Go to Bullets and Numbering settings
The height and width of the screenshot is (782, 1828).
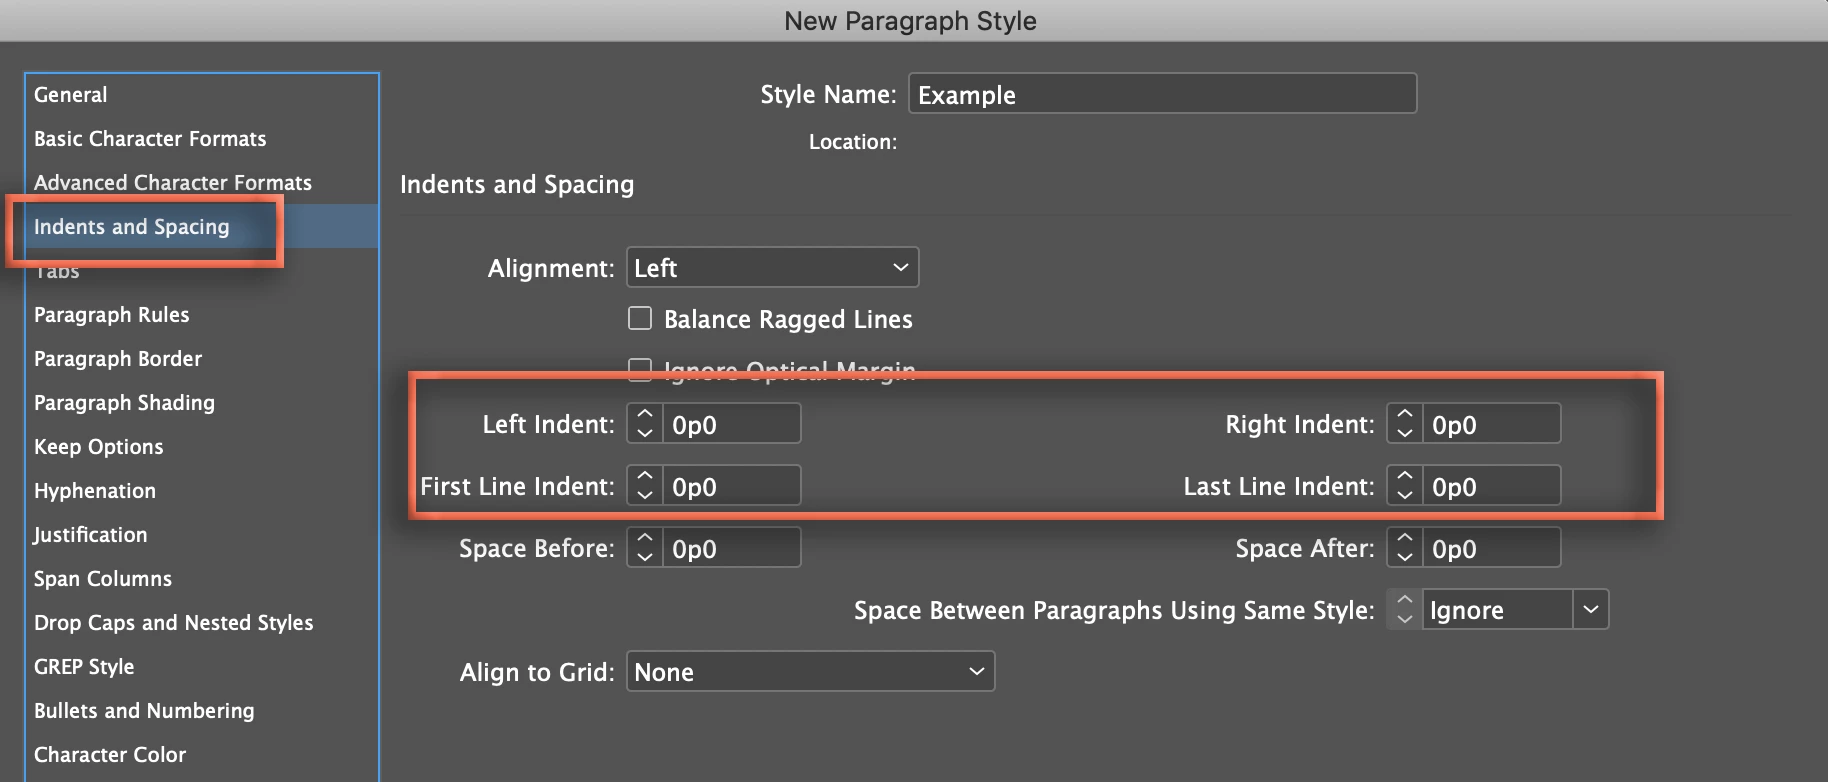pos(144,711)
